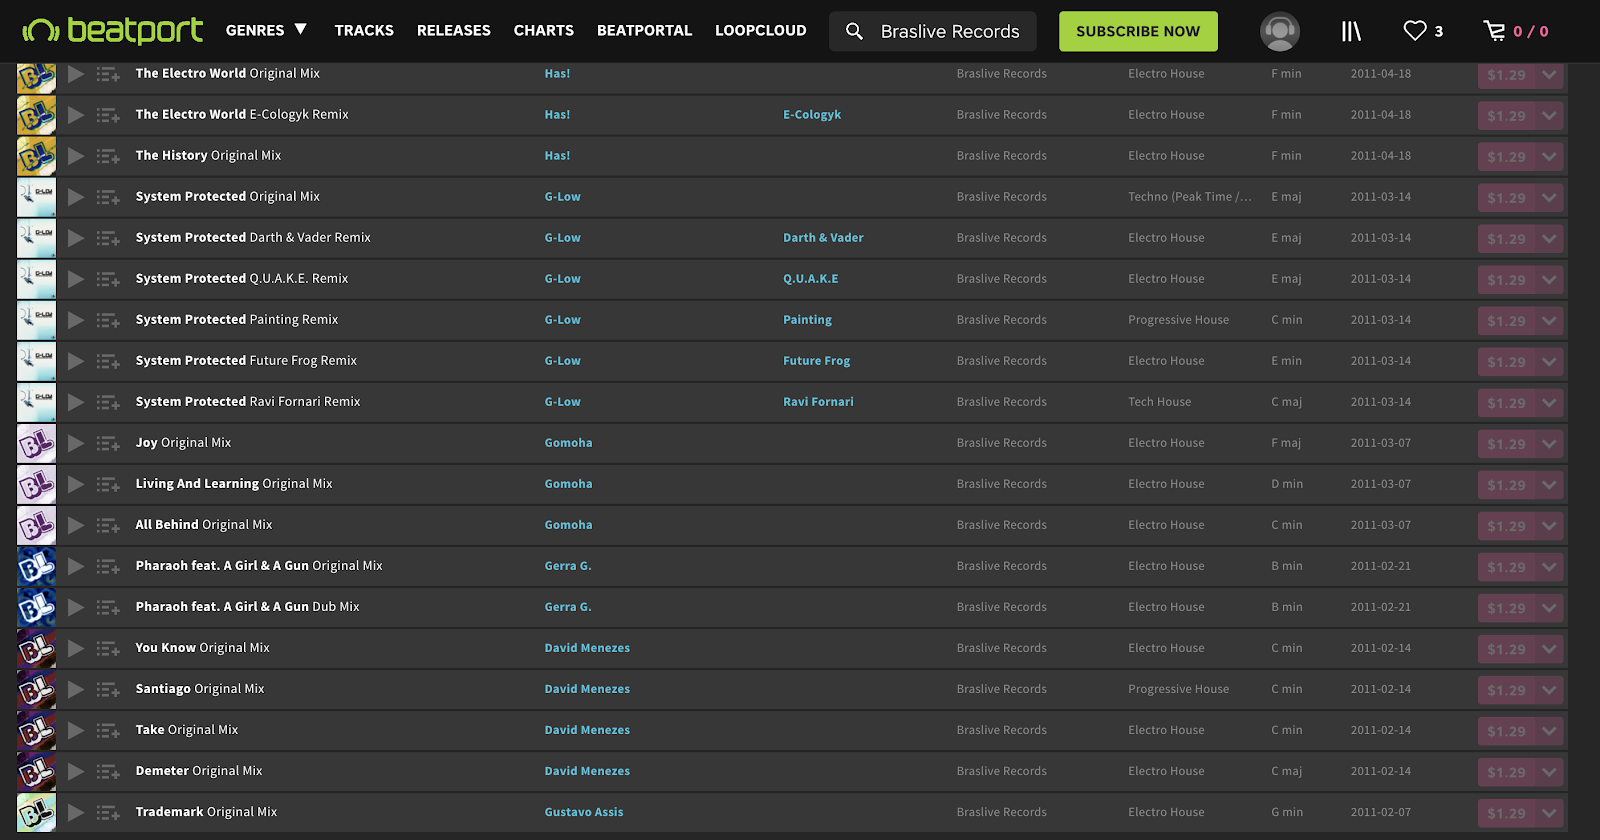Go to Beatport home logo
Viewport: 1600px width, 840px height.
[113, 30]
